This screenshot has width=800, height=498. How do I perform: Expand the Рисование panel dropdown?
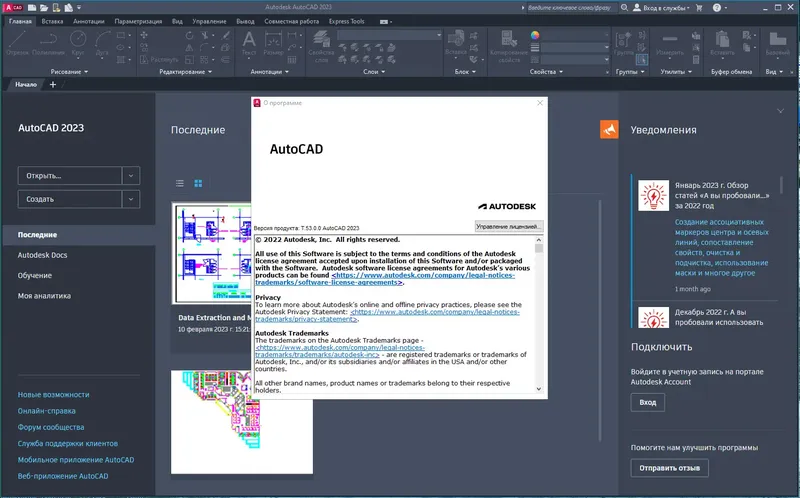(69, 72)
